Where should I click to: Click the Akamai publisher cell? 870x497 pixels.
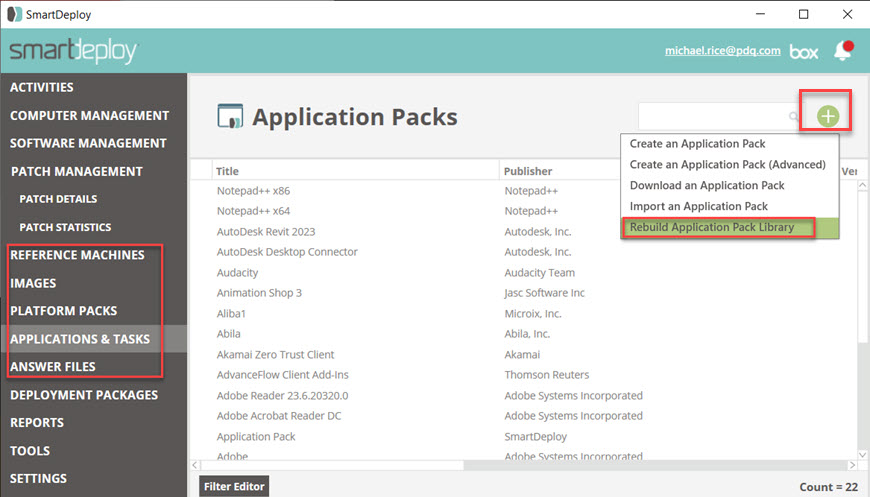tap(522, 354)
